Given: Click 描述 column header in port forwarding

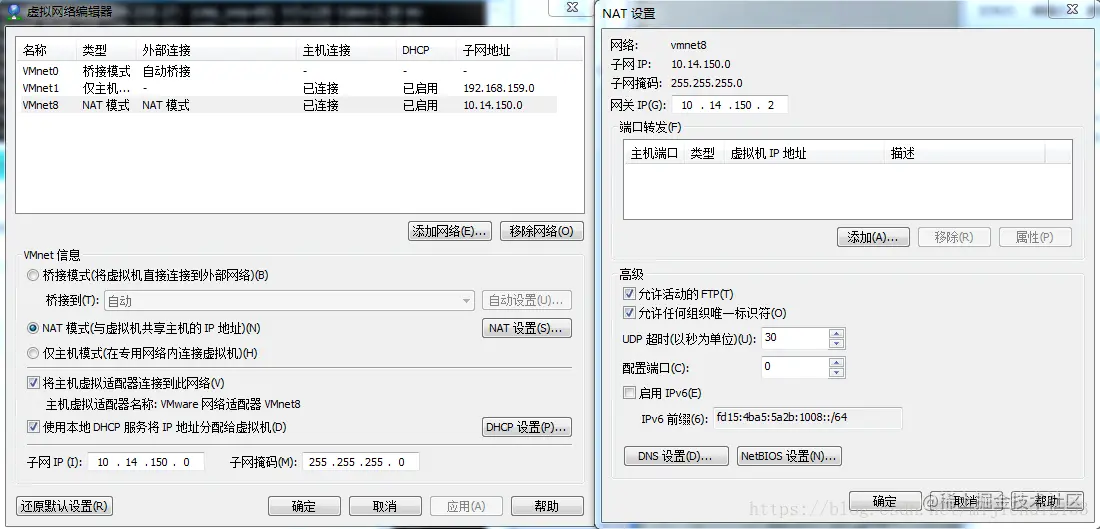Looking at the screenshot, I should coord(965,153).
